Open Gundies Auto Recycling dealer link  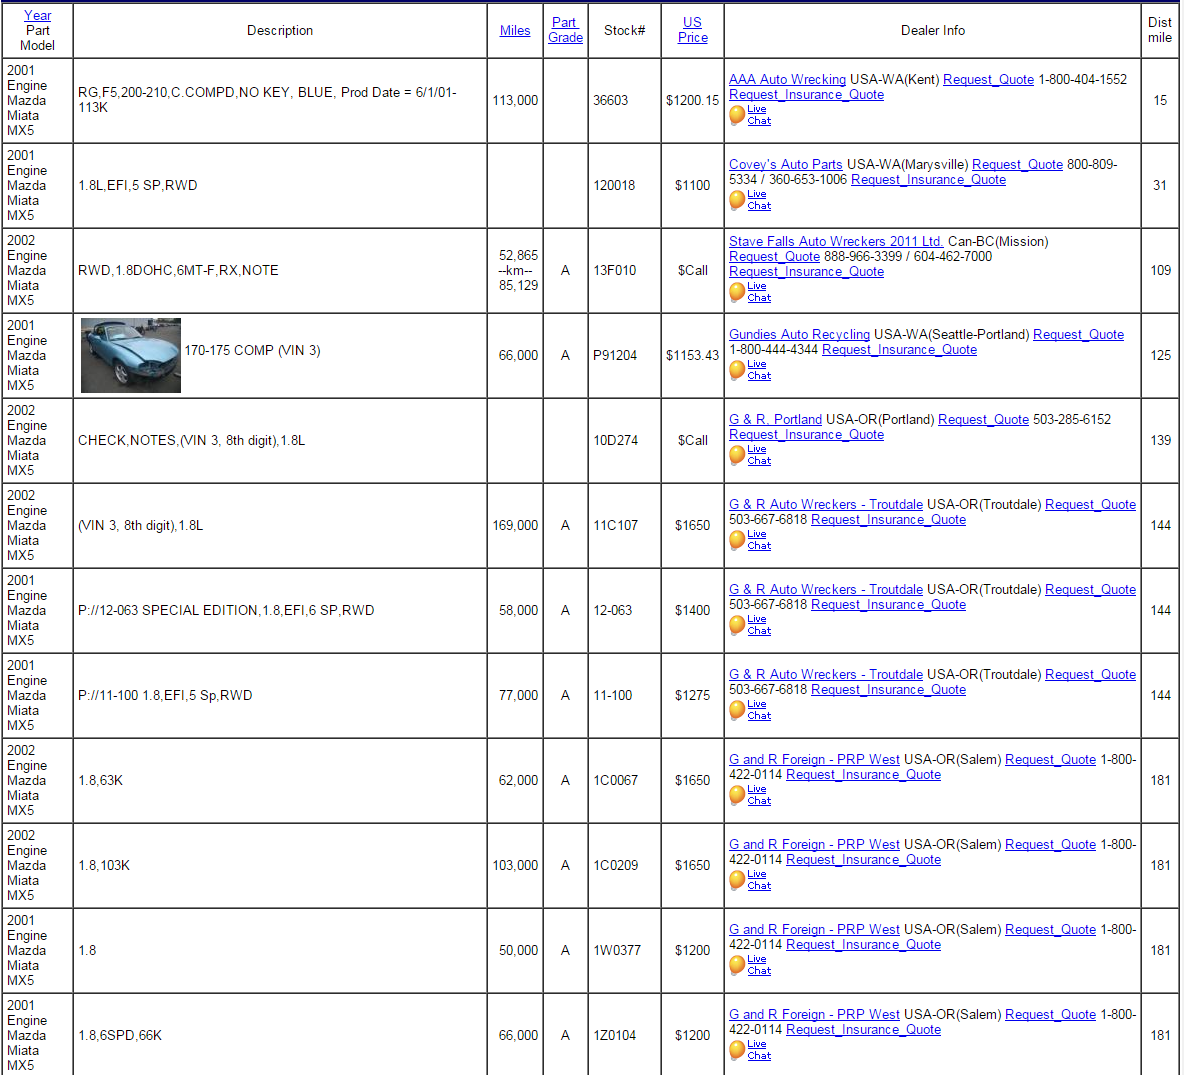click(x=799, y=334)
